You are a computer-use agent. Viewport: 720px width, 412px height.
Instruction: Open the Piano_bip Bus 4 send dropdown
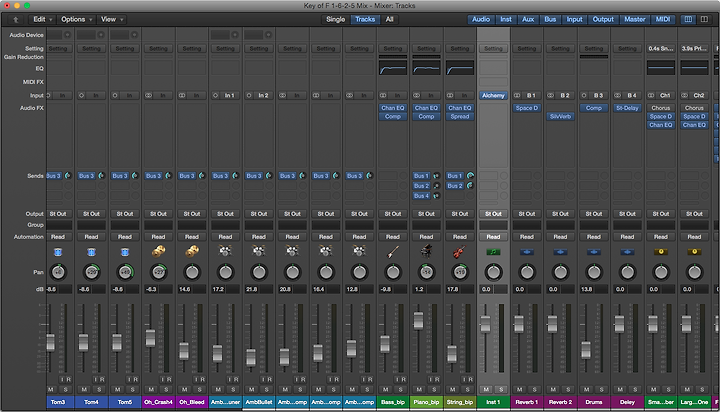pos(422,196)
